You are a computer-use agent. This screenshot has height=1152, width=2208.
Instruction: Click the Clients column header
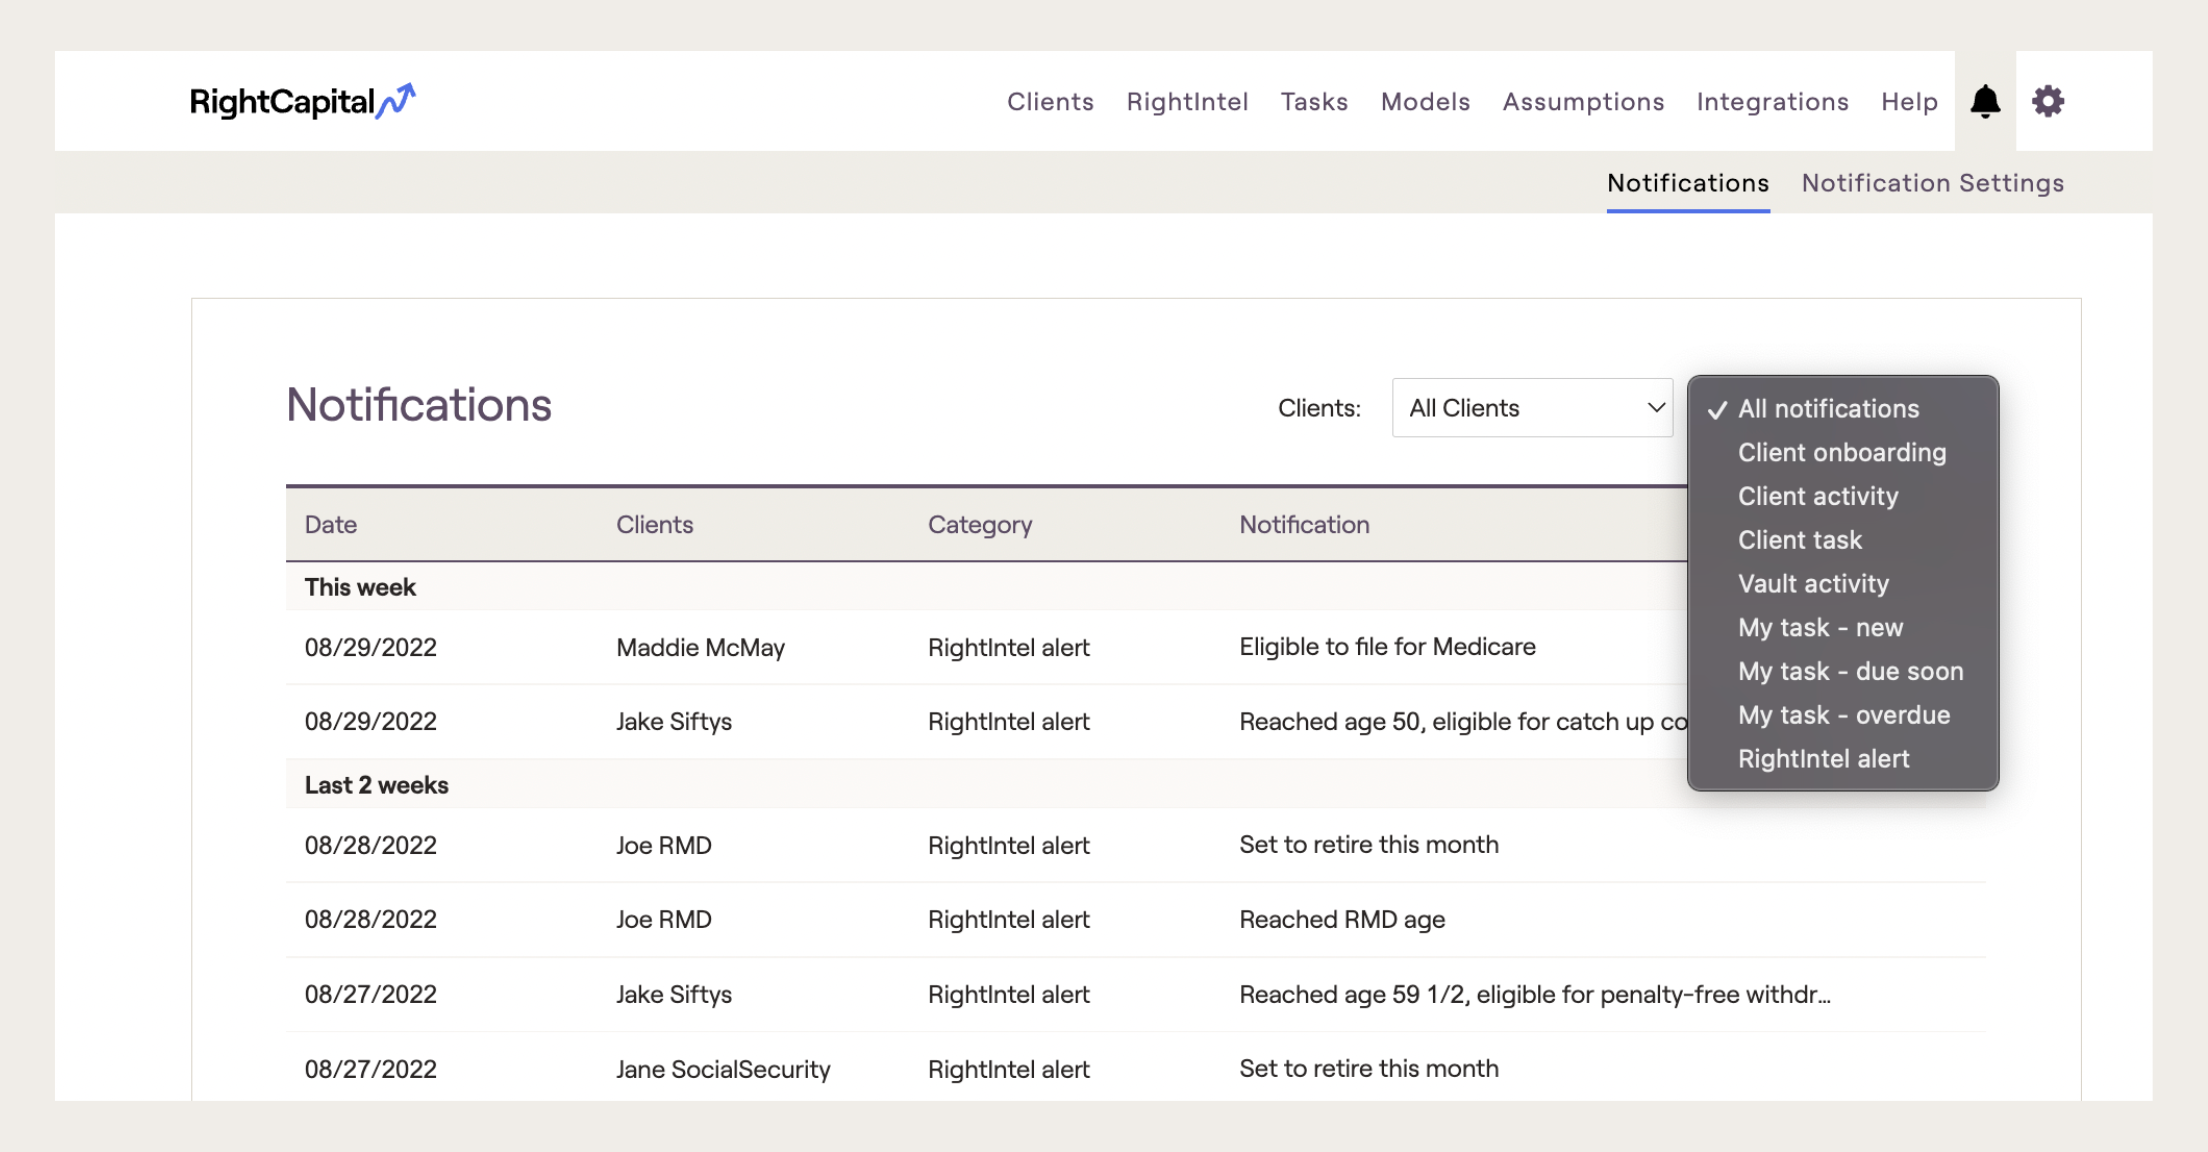point(654,525)
